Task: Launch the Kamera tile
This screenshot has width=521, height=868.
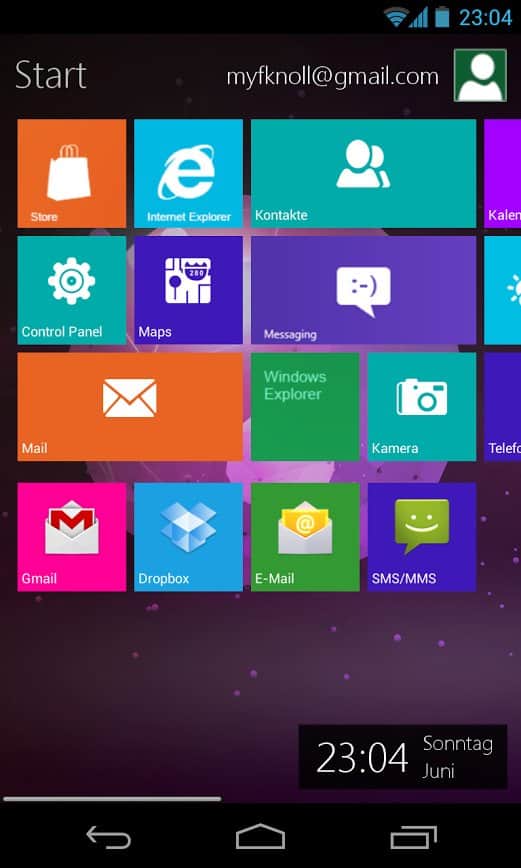Action: pyautogui.click(x=422, y=406)
